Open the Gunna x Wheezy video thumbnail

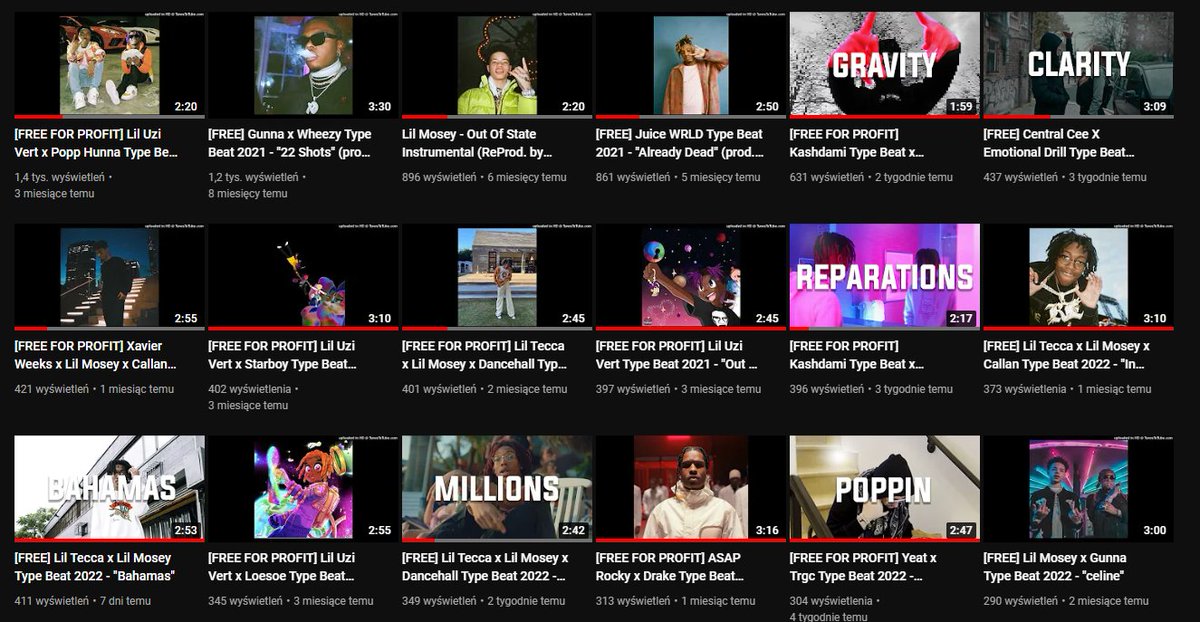tap(303, 65)
